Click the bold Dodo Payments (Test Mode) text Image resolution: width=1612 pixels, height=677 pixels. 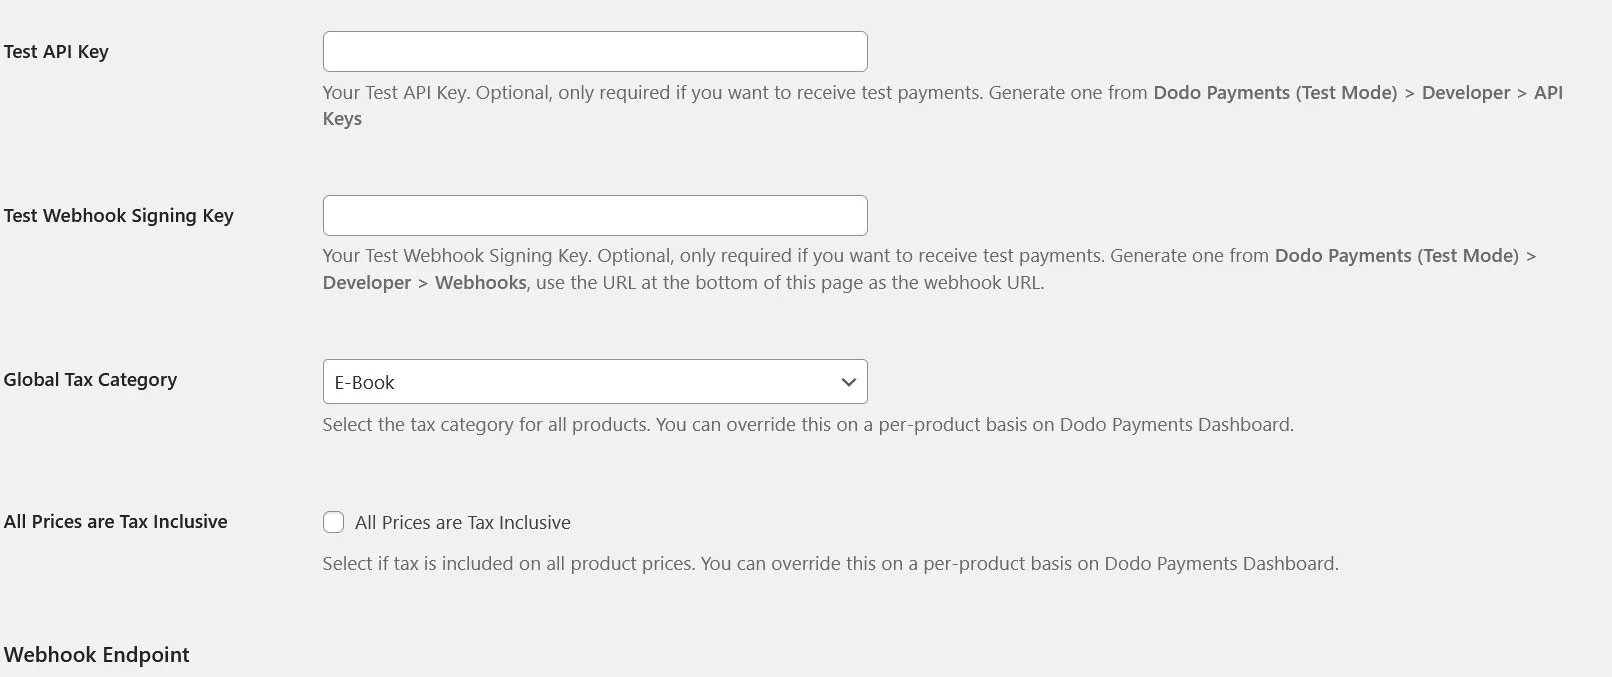coord(1275,92)
